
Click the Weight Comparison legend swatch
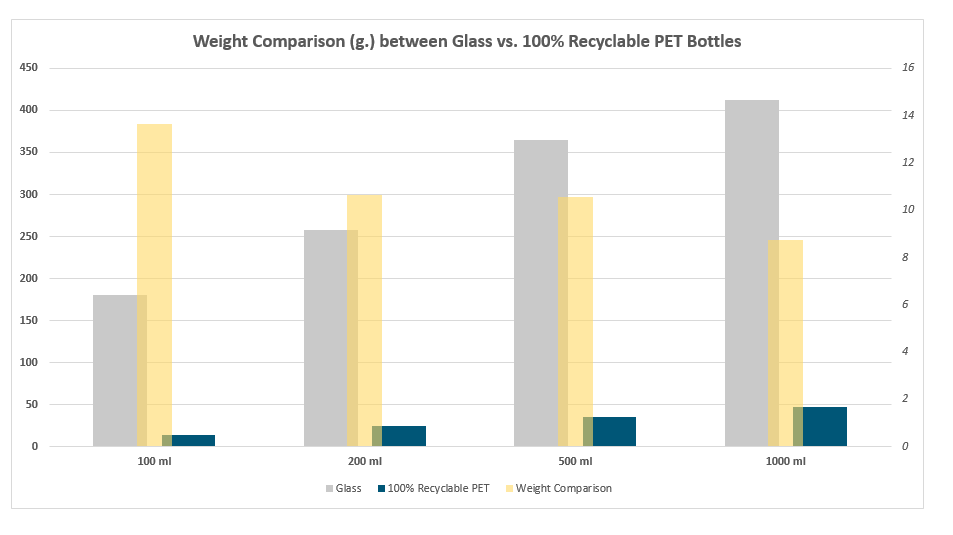pos(509,489)
